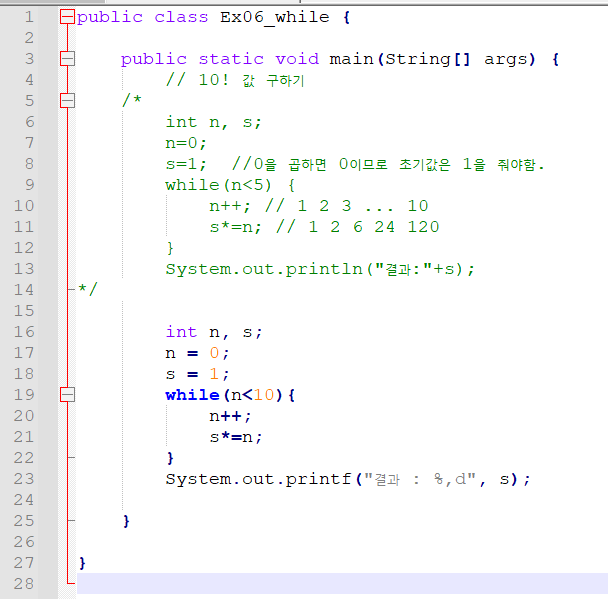Click 's*=n;' on line 21
Viewport: 608px width, 599px height.
click(236, 437)
